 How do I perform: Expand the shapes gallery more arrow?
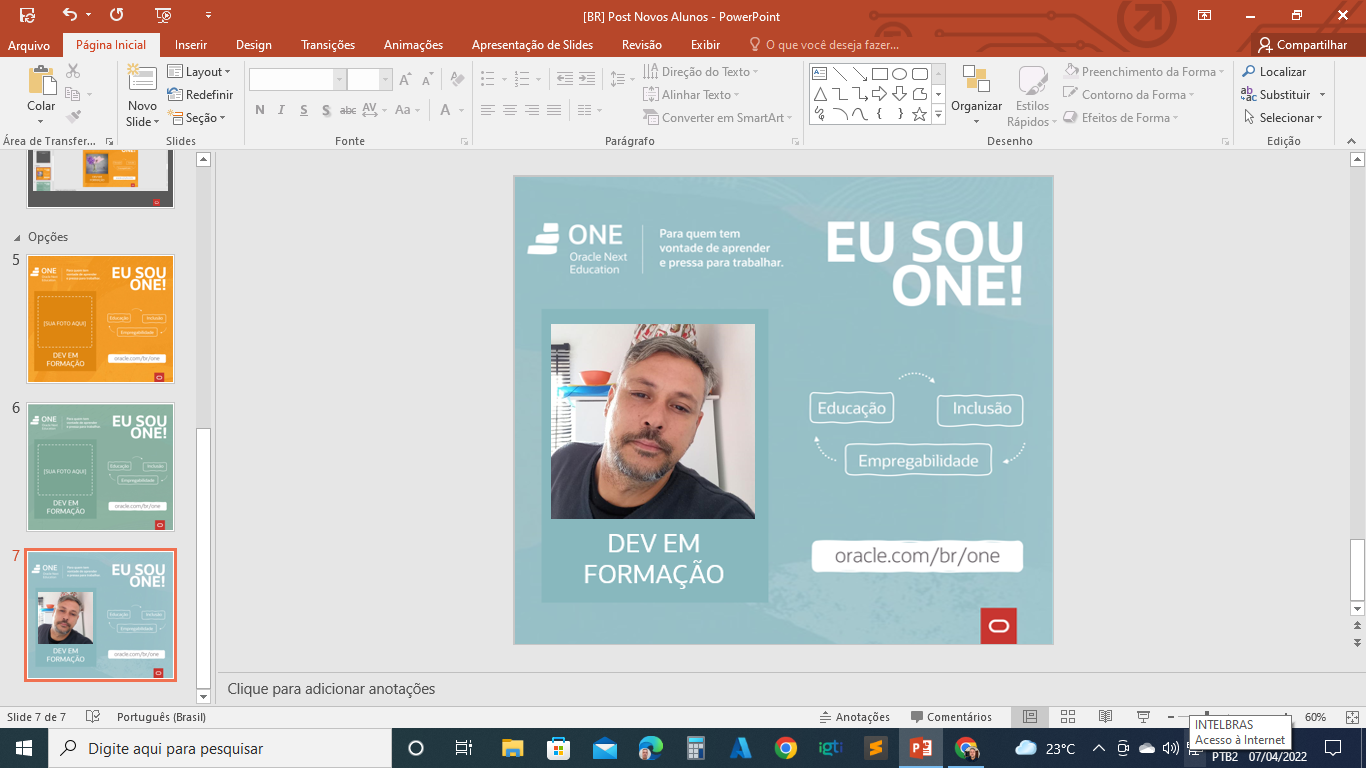tap(937, 115)
